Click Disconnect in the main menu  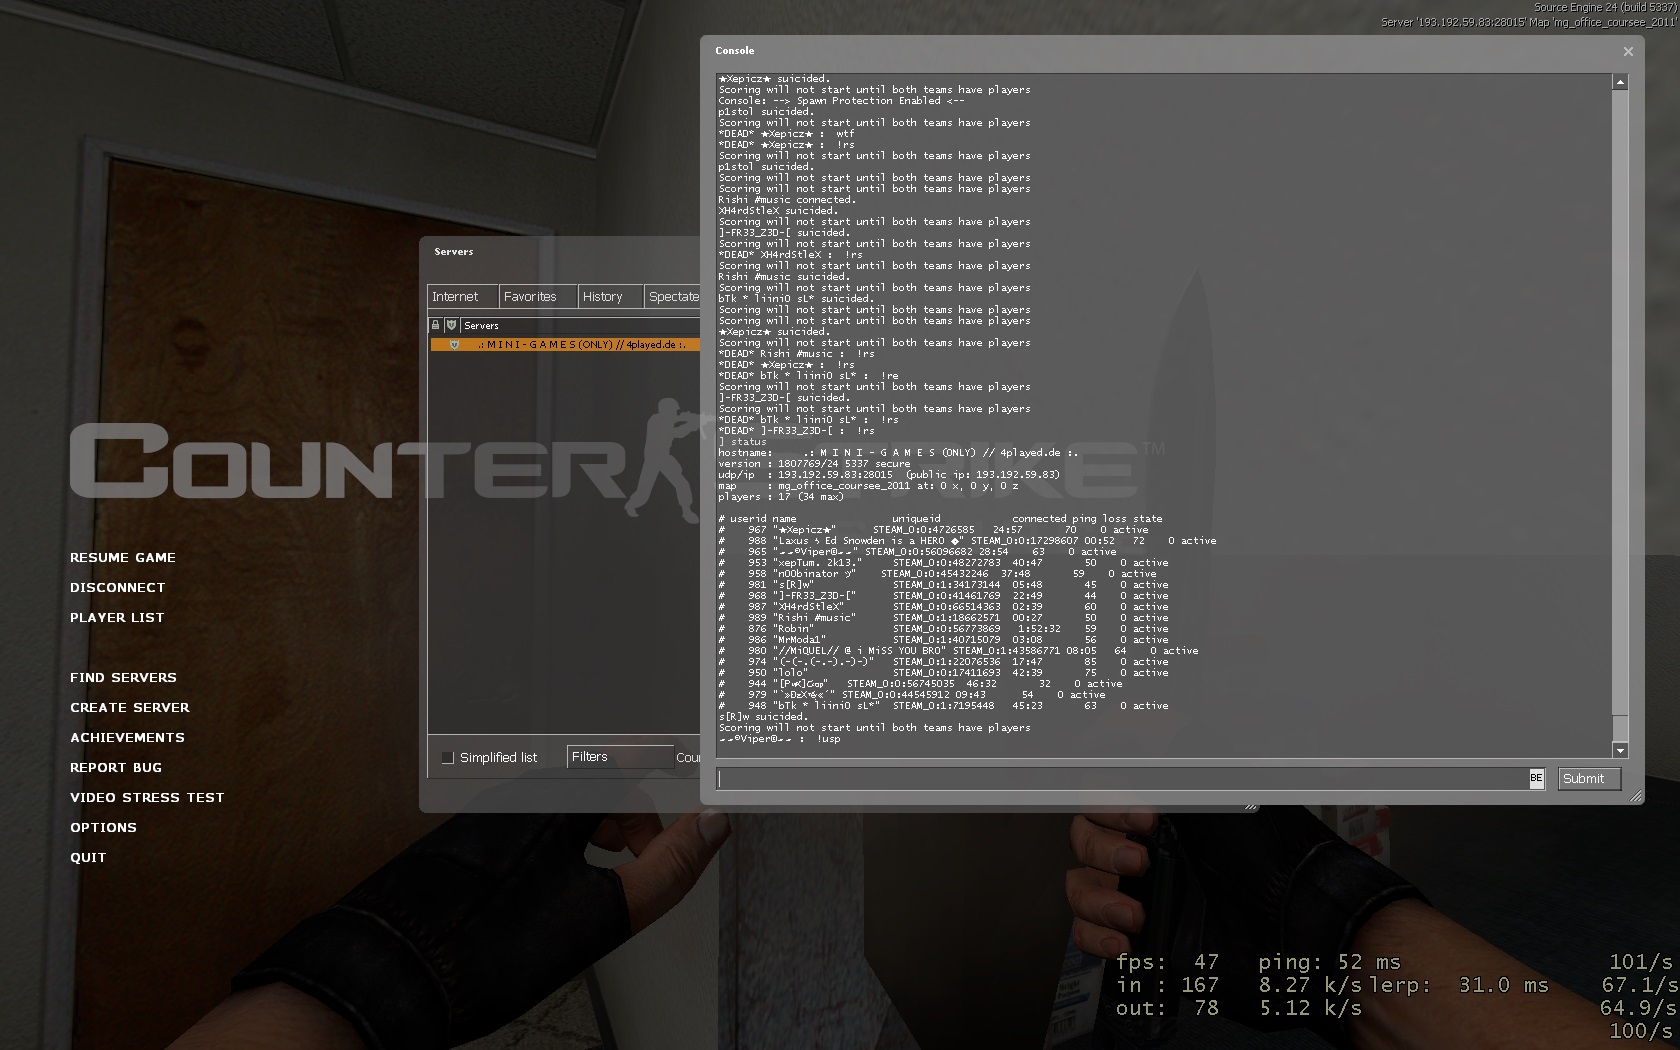(117, 588)
